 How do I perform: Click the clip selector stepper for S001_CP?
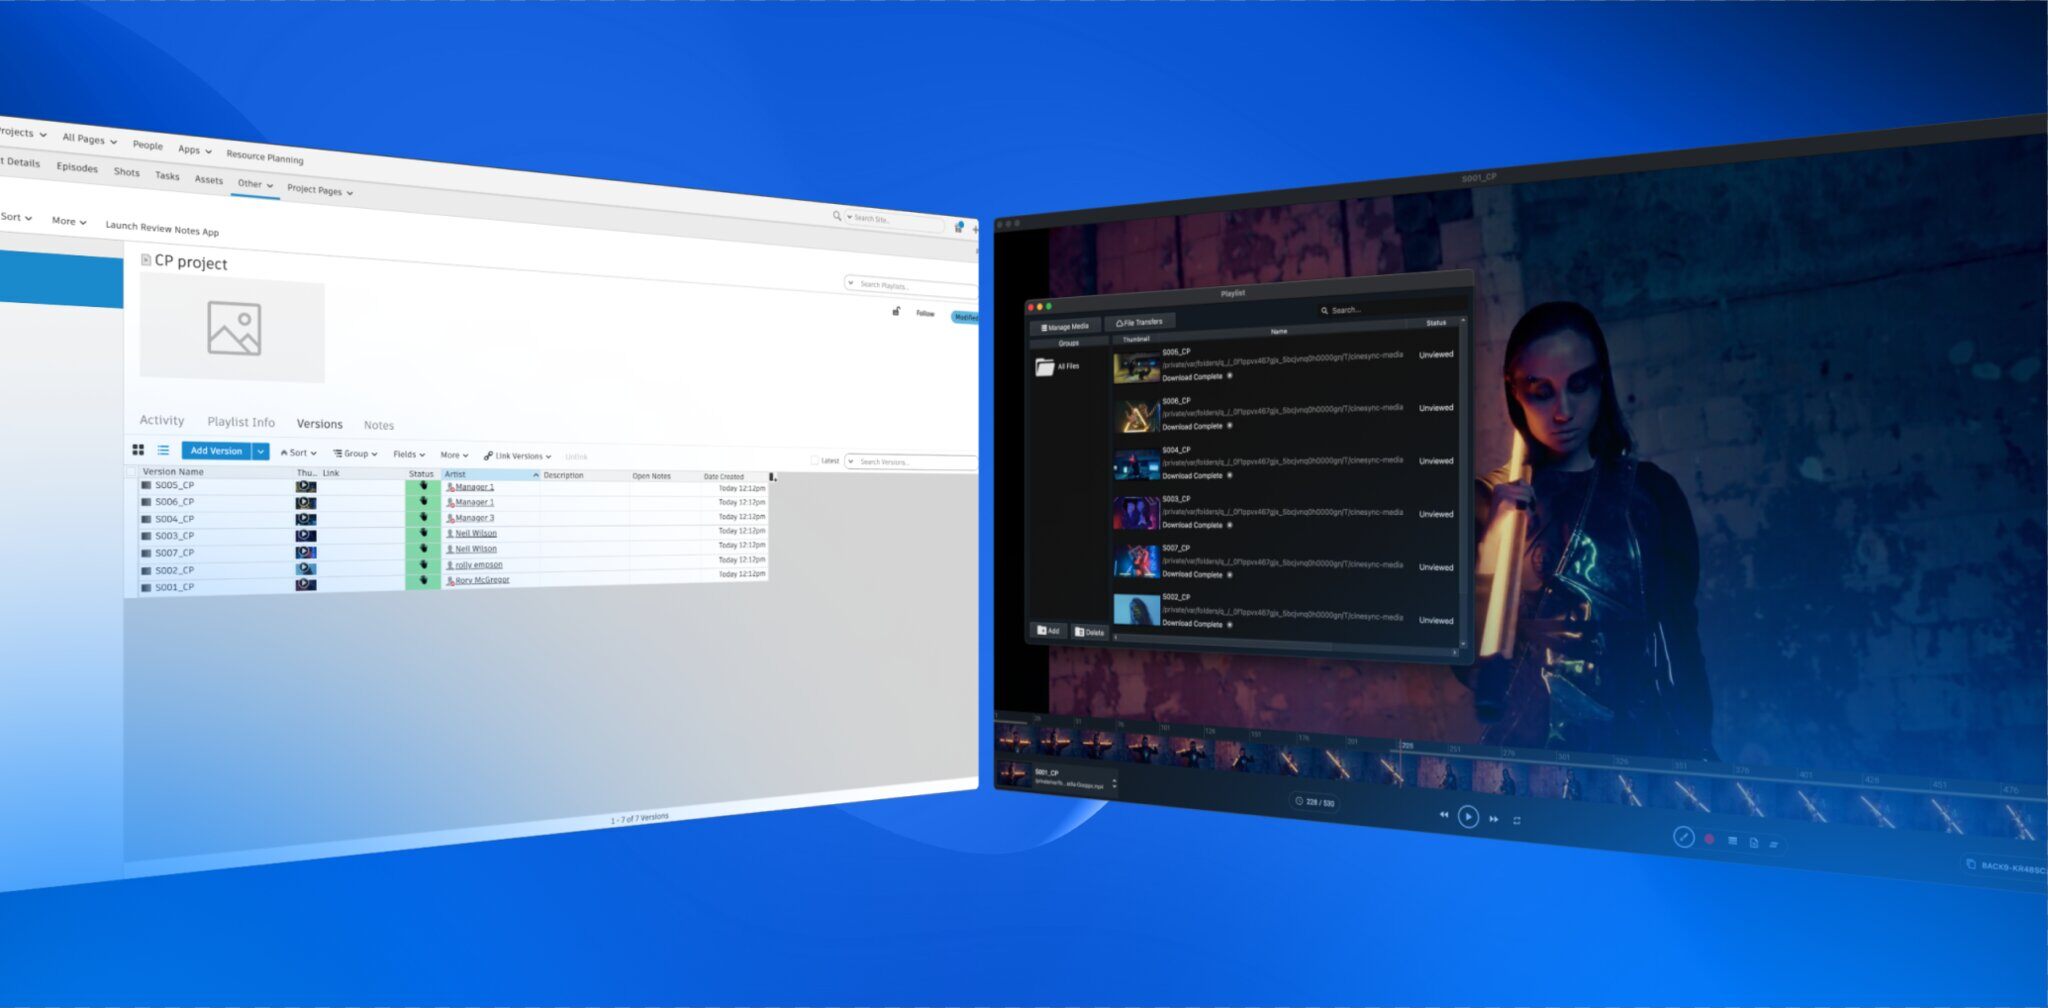(1114, 784)
